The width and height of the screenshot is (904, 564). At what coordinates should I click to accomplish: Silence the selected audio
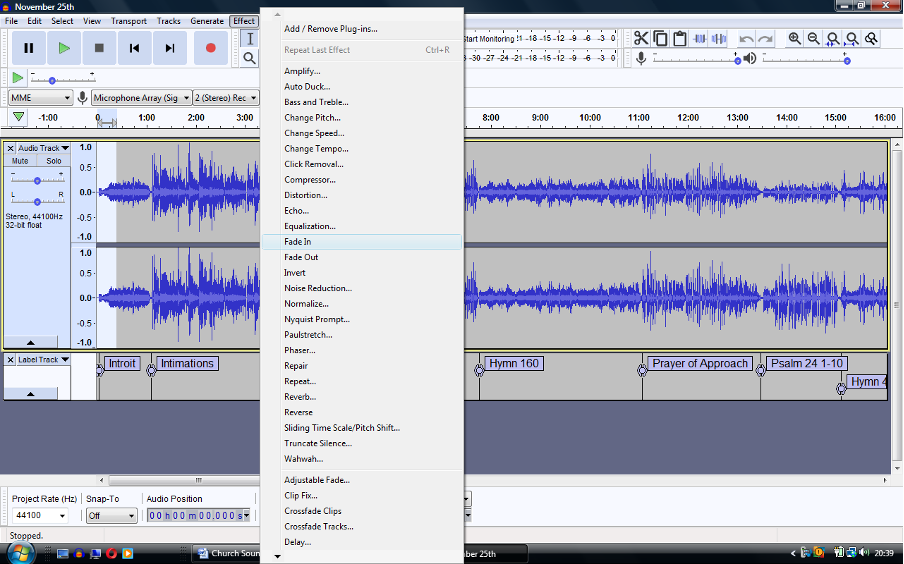pyautogui.click(x=719, y=39)
